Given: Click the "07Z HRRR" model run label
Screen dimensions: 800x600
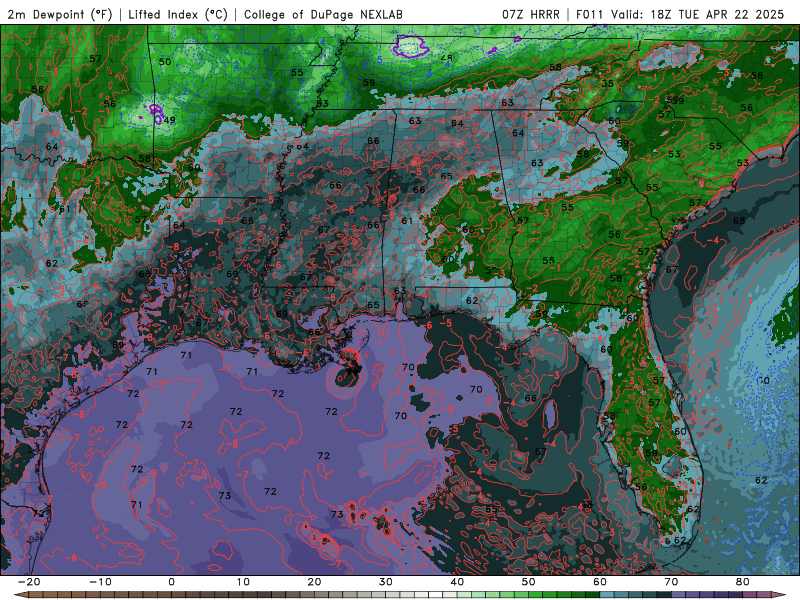Looking at the screenshot, I should coord(531,14).
